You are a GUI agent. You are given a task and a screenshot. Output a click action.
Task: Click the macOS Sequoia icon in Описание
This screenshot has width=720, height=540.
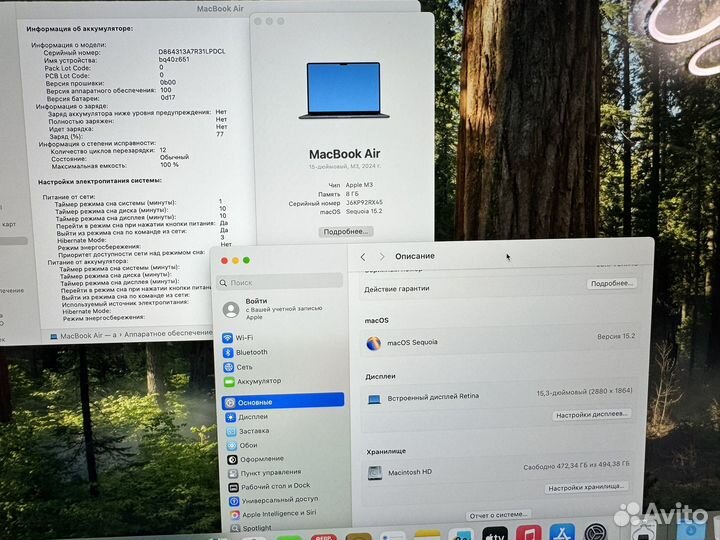pos(374,343)
